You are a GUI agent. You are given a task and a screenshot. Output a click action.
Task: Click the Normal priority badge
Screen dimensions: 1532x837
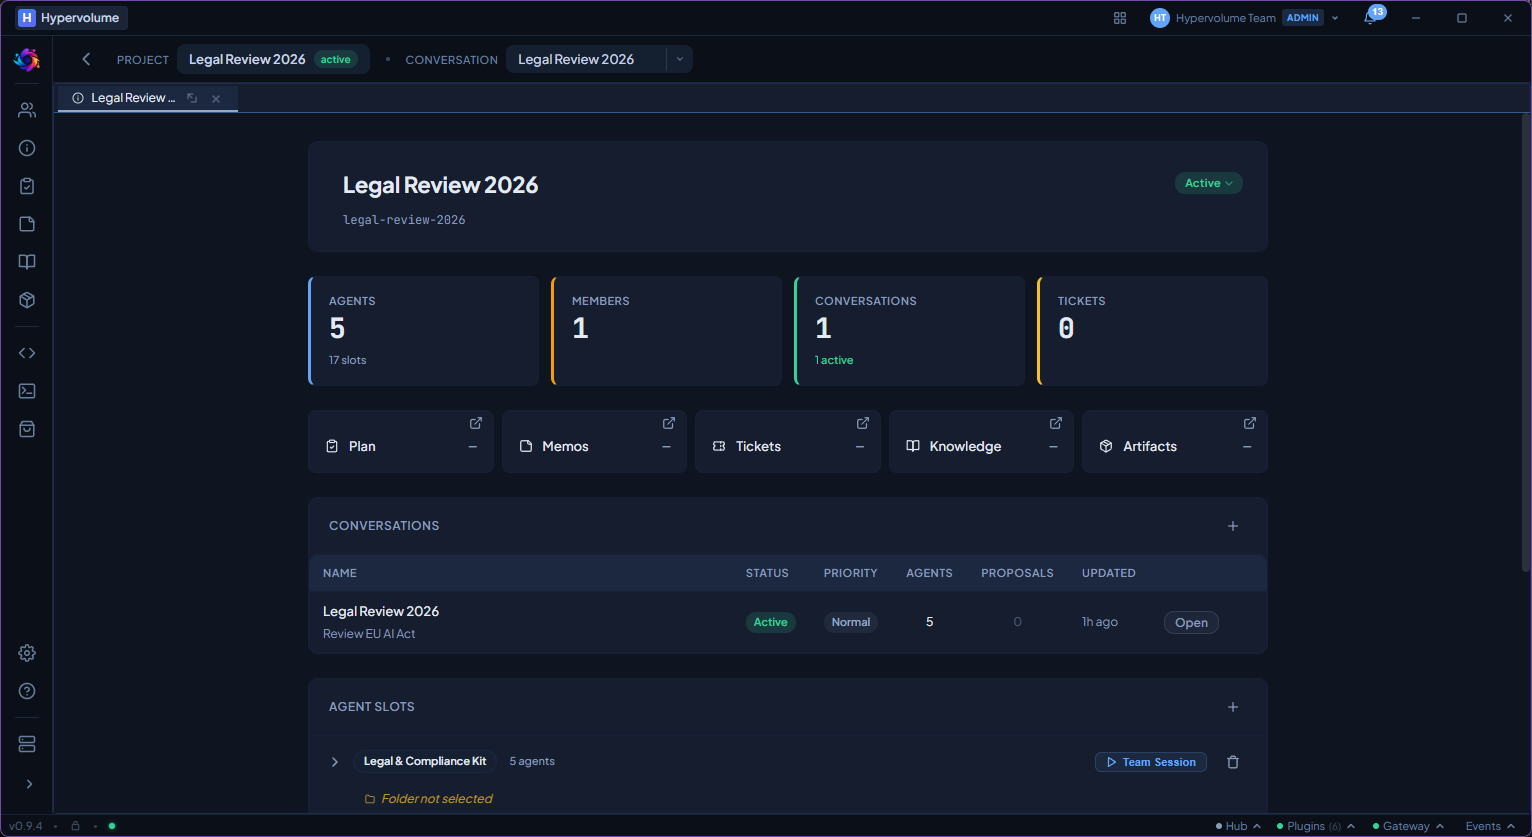[851, 622]
